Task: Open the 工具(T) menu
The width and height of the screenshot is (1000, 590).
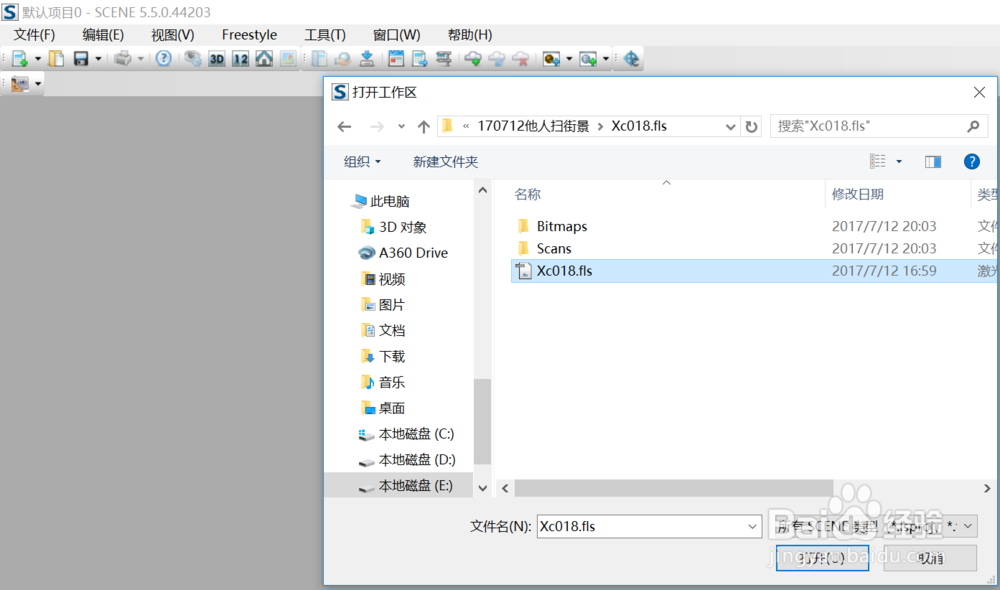Action: 325,34
